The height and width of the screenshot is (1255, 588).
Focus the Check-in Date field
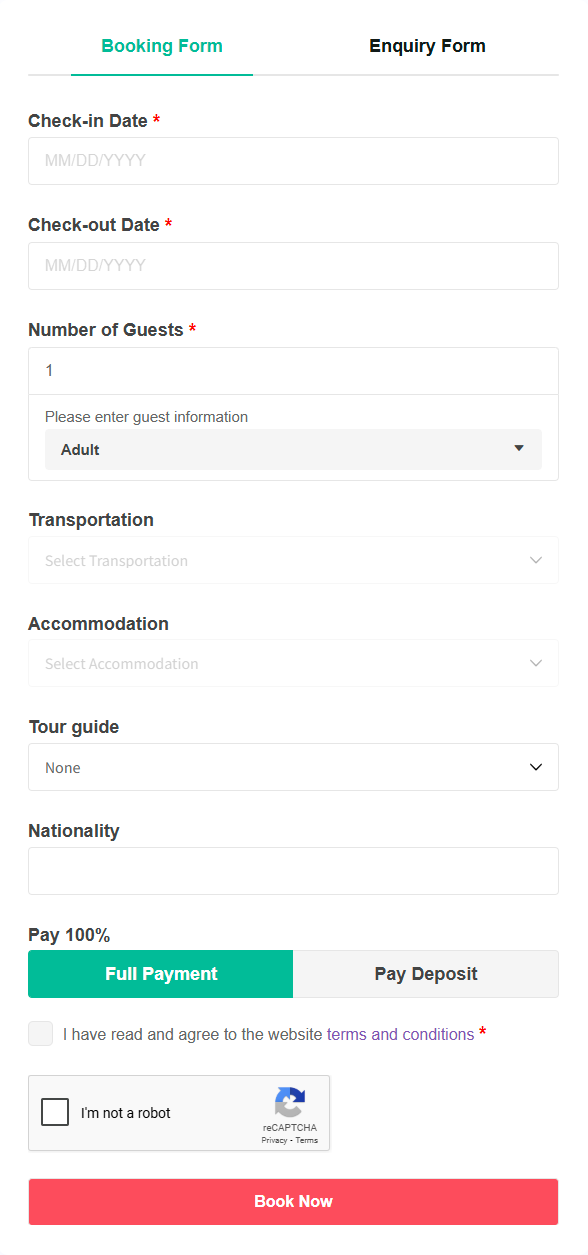pos(293,161)
